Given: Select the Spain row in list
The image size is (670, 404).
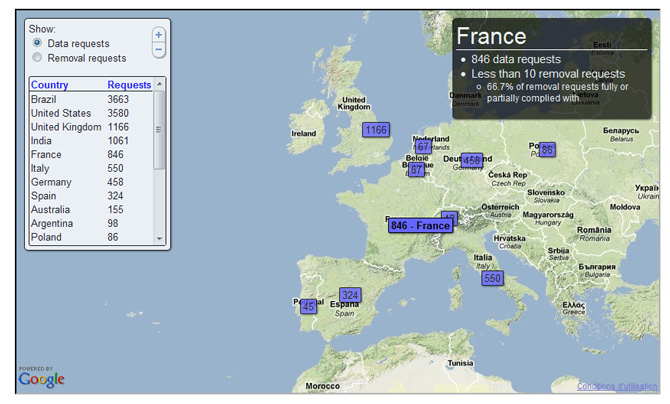Looking at the screenshot, I should click(91, 196).
